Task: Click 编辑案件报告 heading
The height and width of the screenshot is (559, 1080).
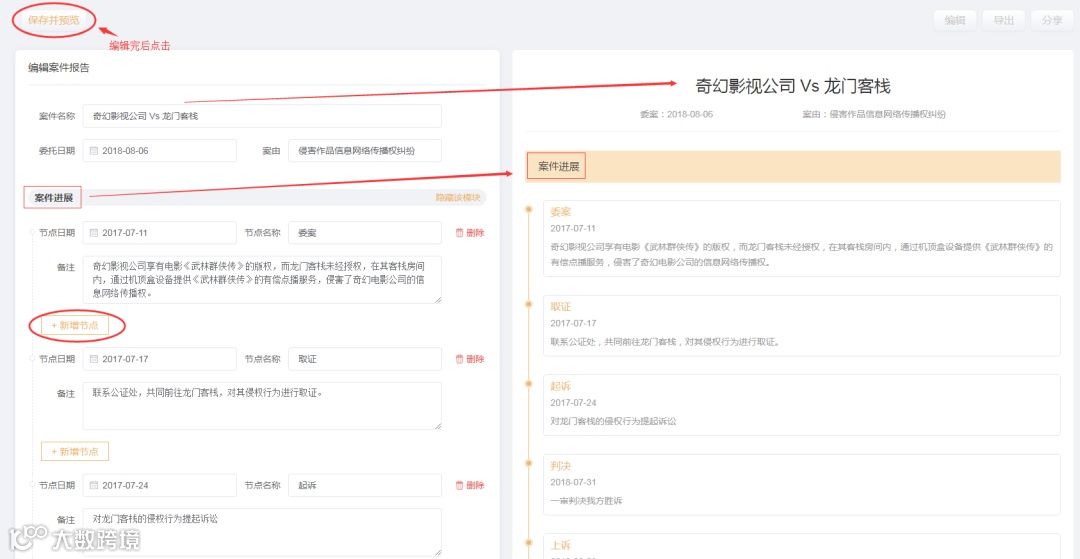Action: 59,68
